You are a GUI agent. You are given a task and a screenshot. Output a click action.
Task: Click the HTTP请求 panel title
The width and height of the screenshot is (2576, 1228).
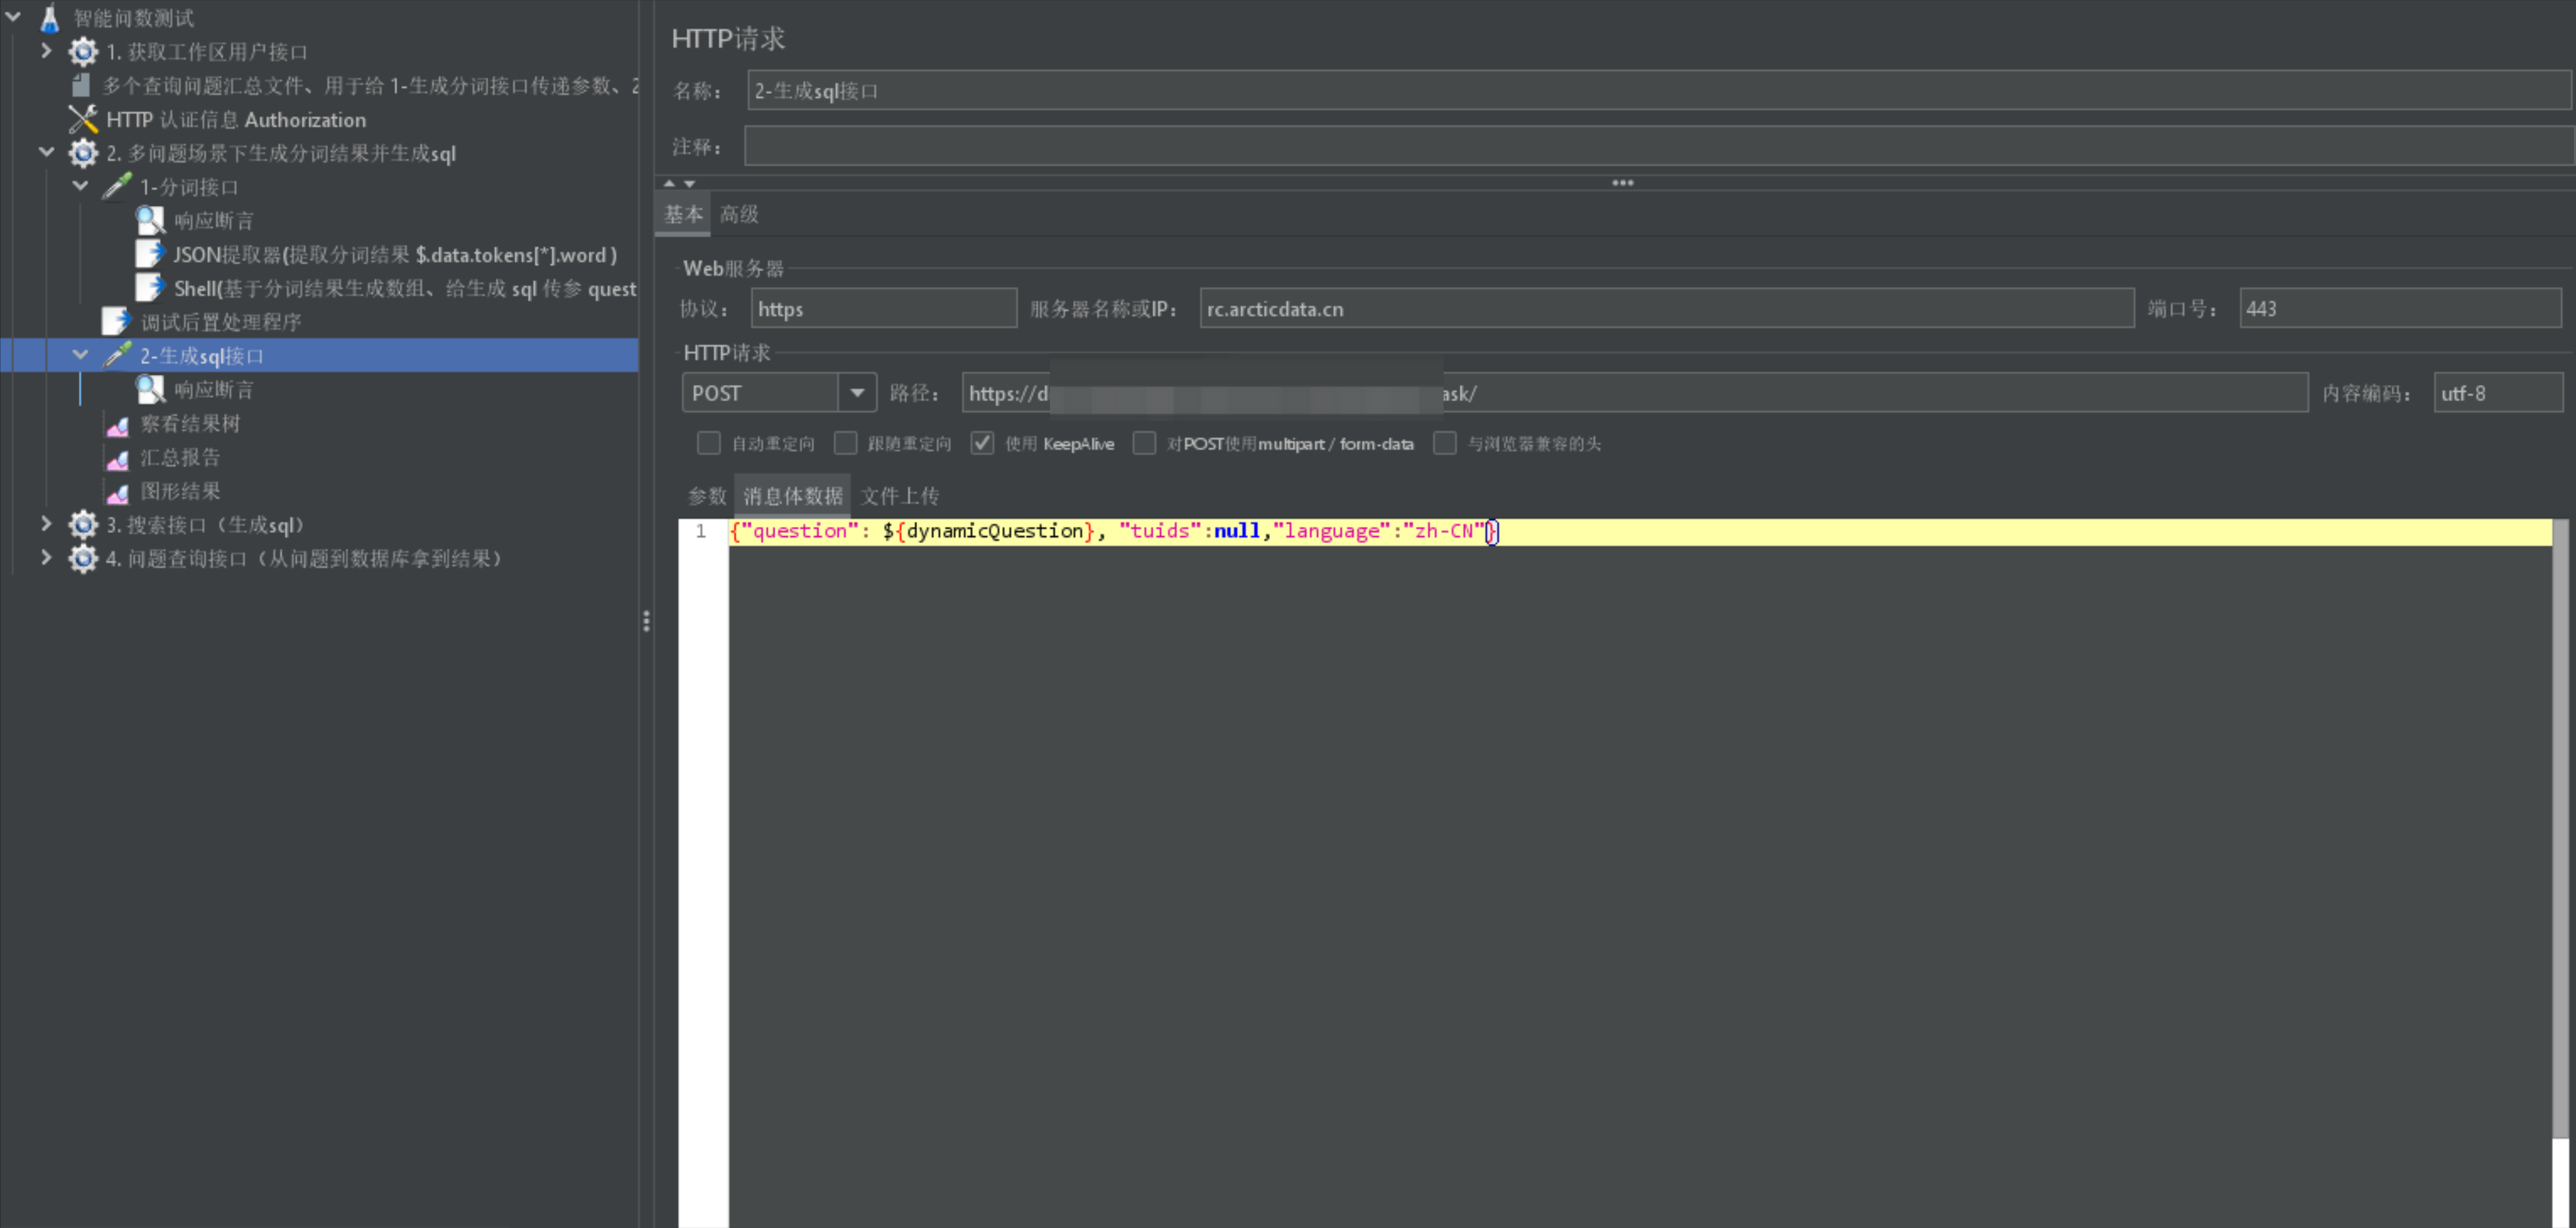[728, 38]
